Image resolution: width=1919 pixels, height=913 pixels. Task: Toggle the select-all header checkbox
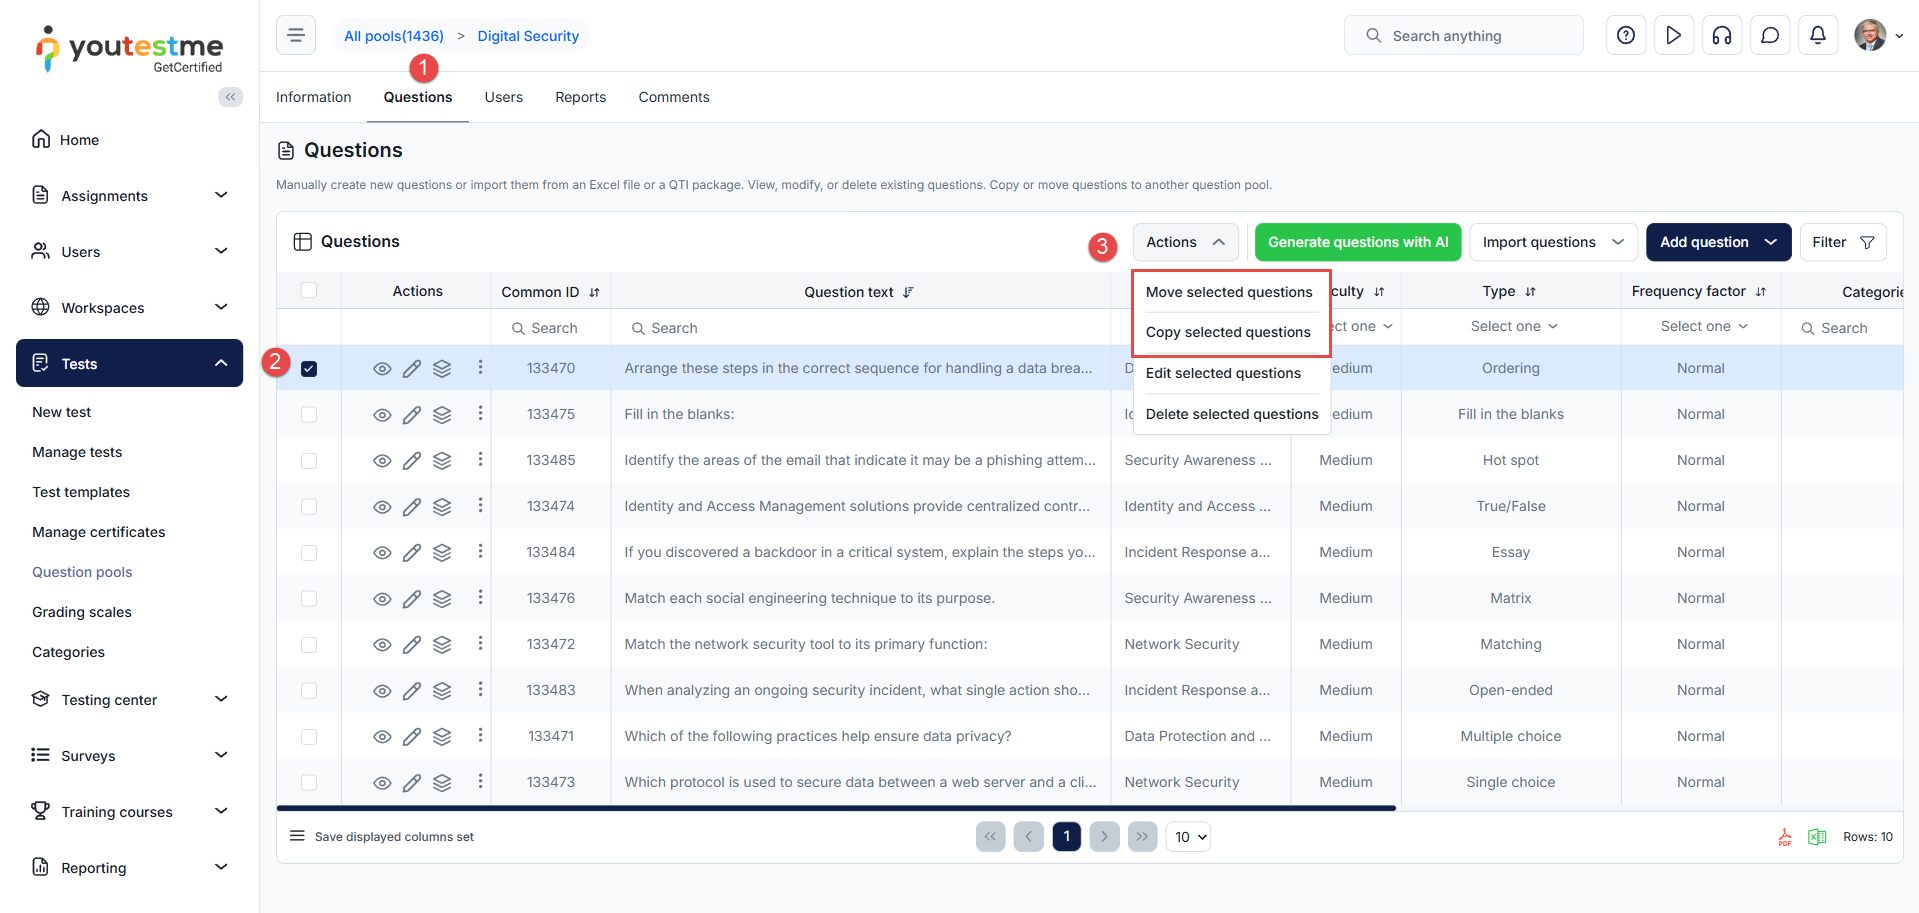click(x=309, y=291)
